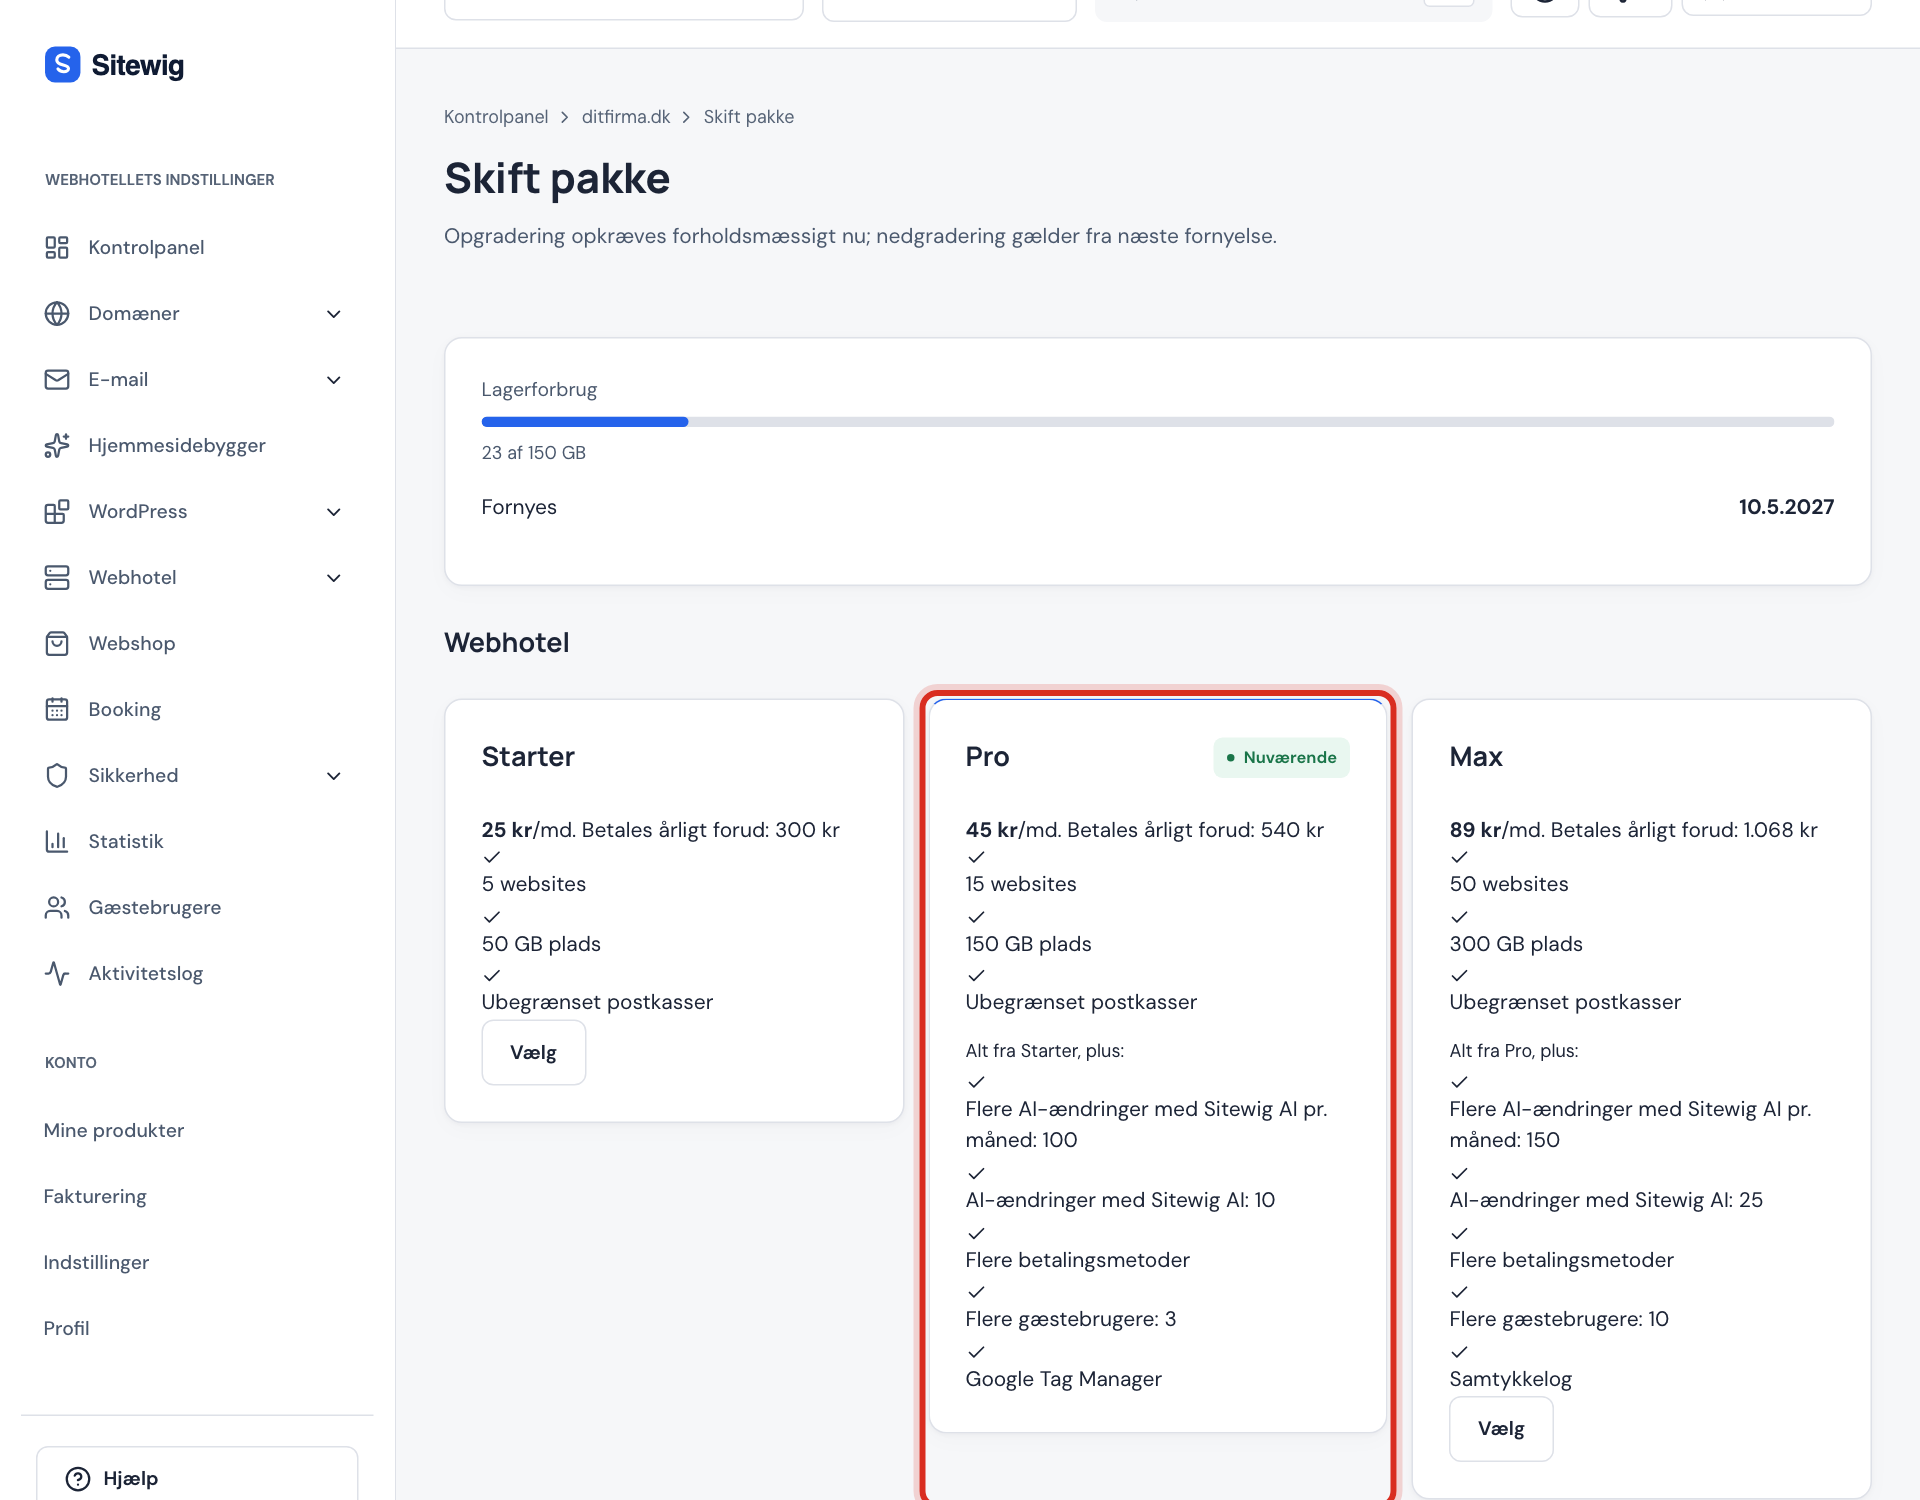Open Fakturering in the sidebar
The image size is (1920, 1500).
[95, 1196]
